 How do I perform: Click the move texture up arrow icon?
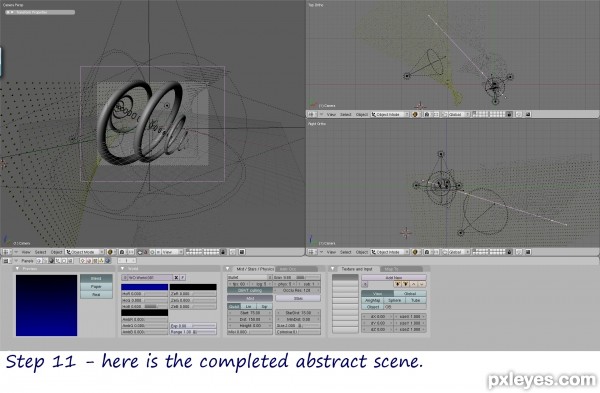click(x=414, y=284)
